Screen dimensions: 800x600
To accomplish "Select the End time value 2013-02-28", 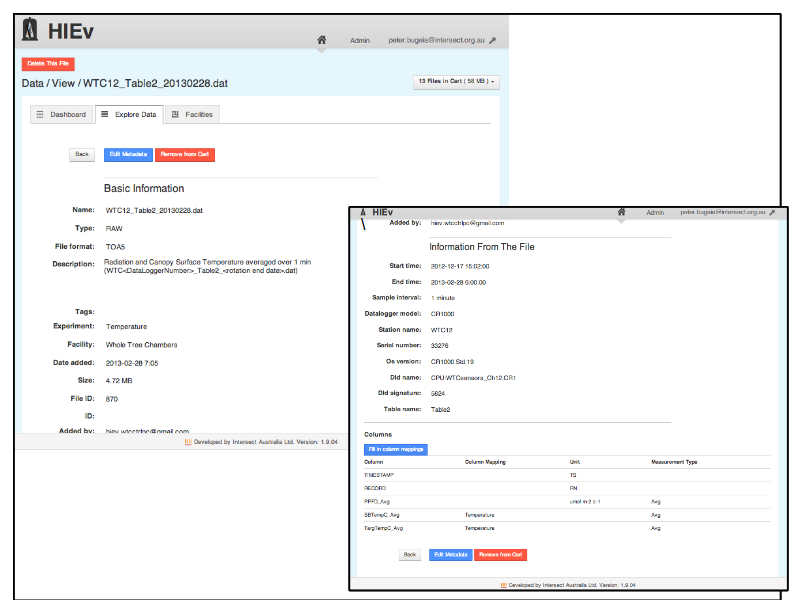I will pyautogui.click(x=458, y=282).
